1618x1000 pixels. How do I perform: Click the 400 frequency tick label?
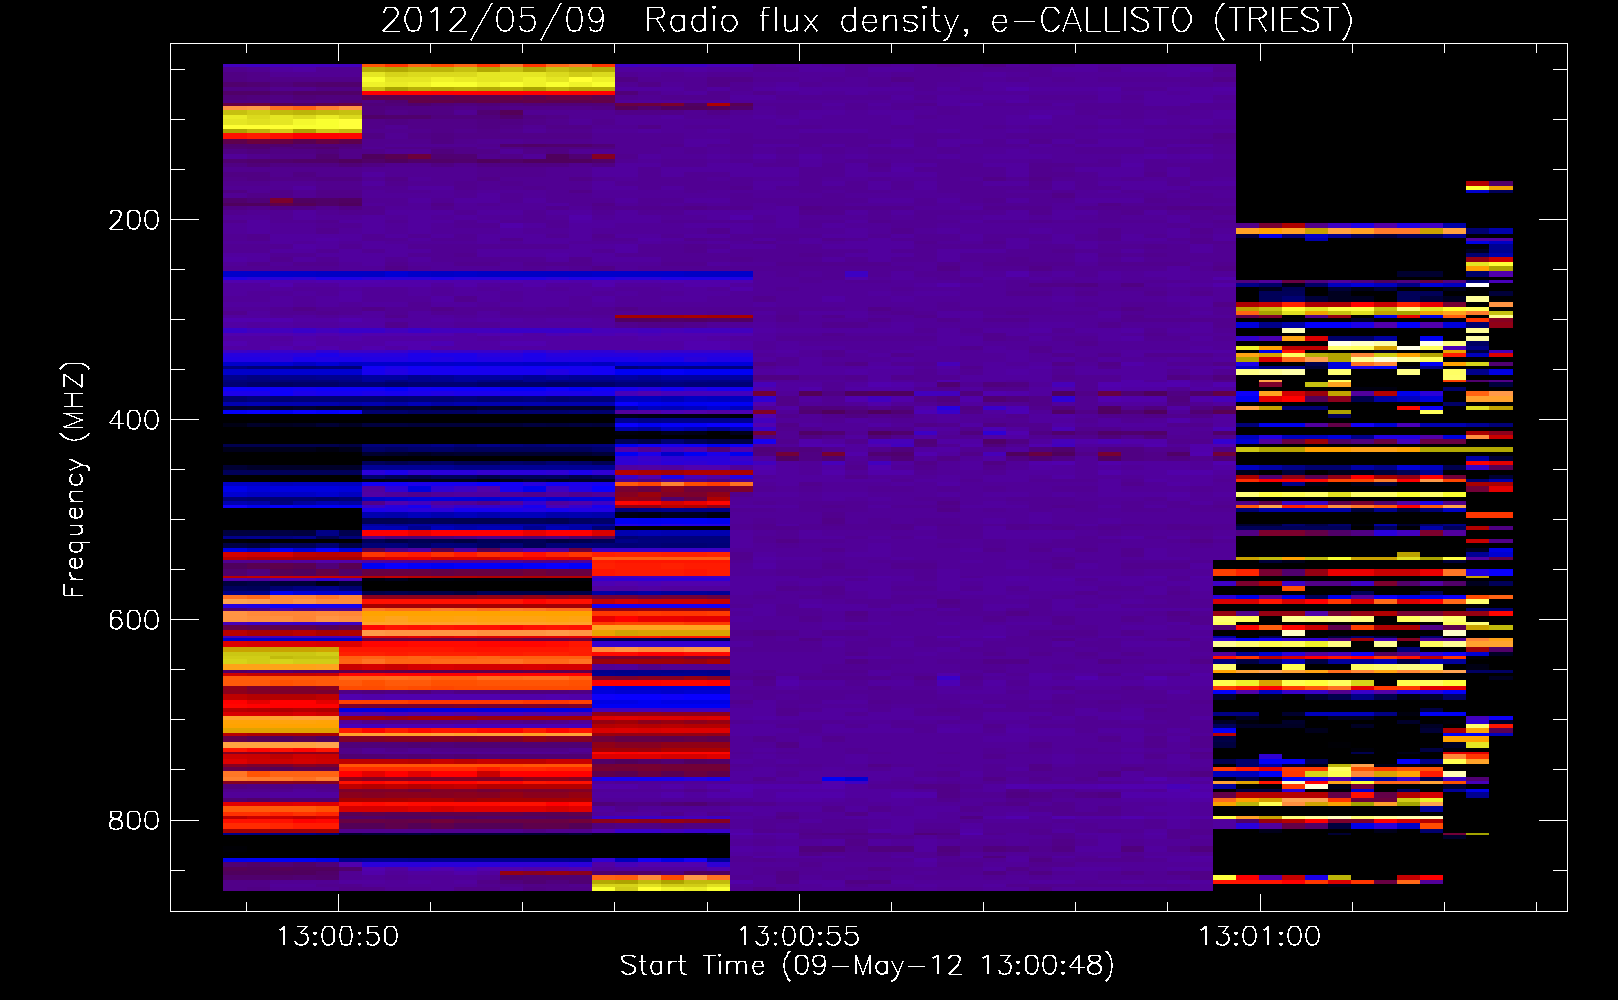(134, 420)
